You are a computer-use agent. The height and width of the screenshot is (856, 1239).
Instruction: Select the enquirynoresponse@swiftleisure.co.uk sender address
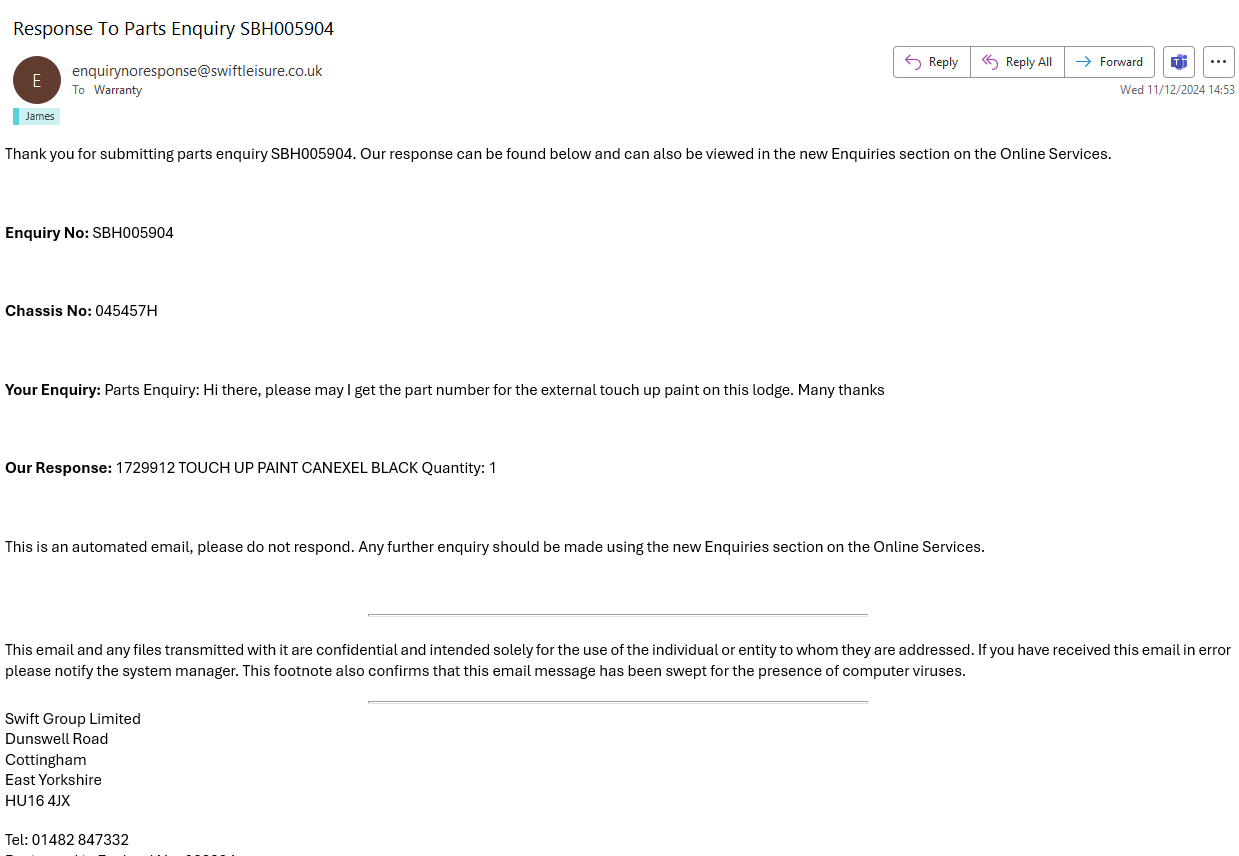(197, 71)
